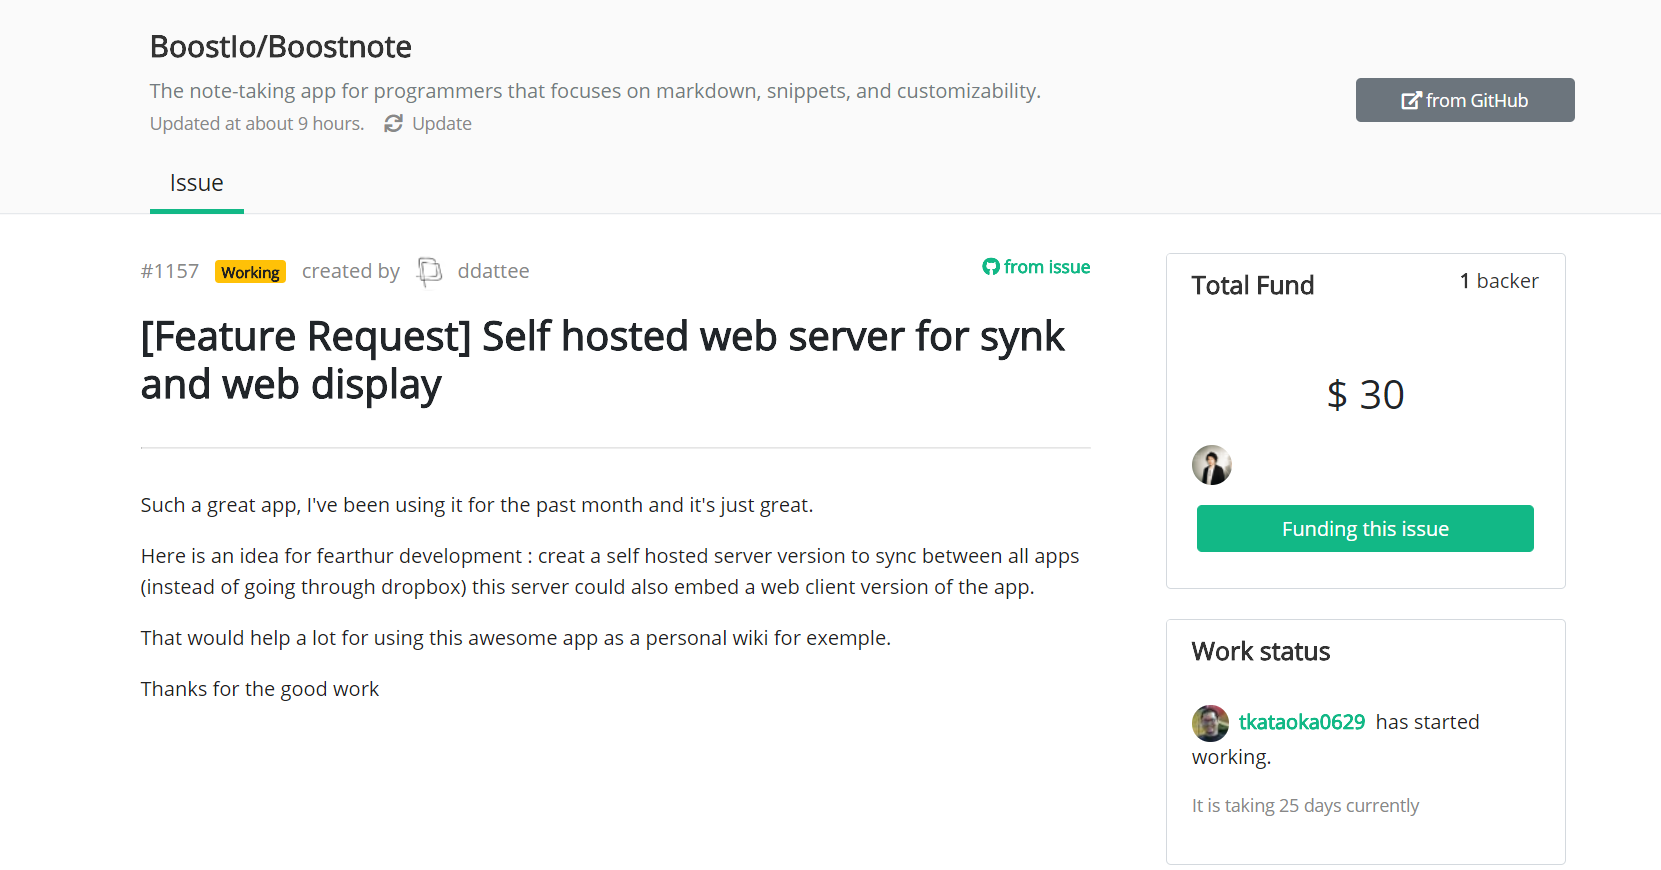Click the '$ 30' fund amount
This screenshot has width=1661, height=870.
pyautogui.click(x=1365, y=395)
